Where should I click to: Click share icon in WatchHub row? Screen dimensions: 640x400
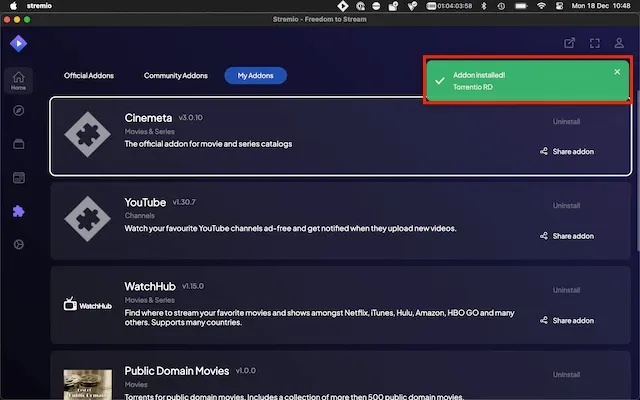[x=544, y=320]
